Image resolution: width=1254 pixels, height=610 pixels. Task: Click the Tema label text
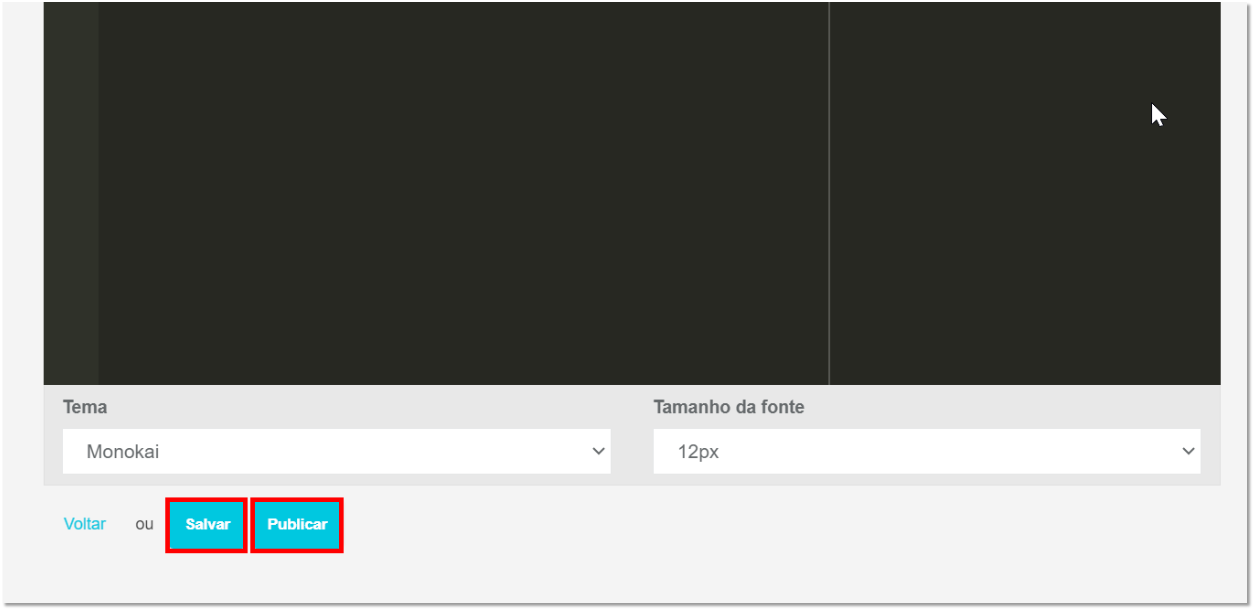(x=85, y=407)
